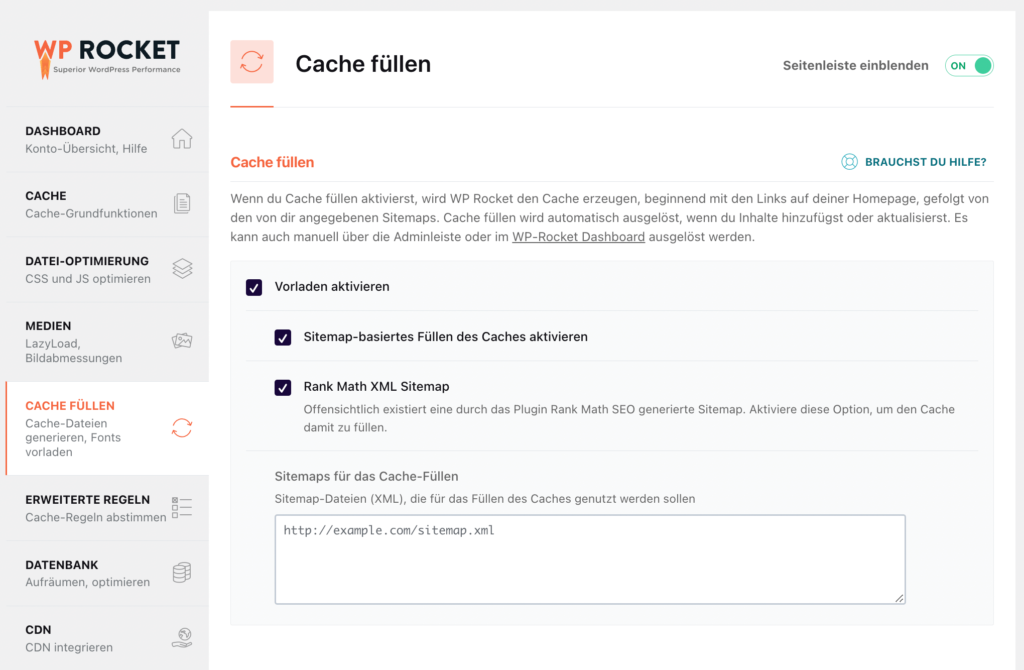Click into the sitemap URLs text area
1024x670 pixels.
click(x=590, y=559)
